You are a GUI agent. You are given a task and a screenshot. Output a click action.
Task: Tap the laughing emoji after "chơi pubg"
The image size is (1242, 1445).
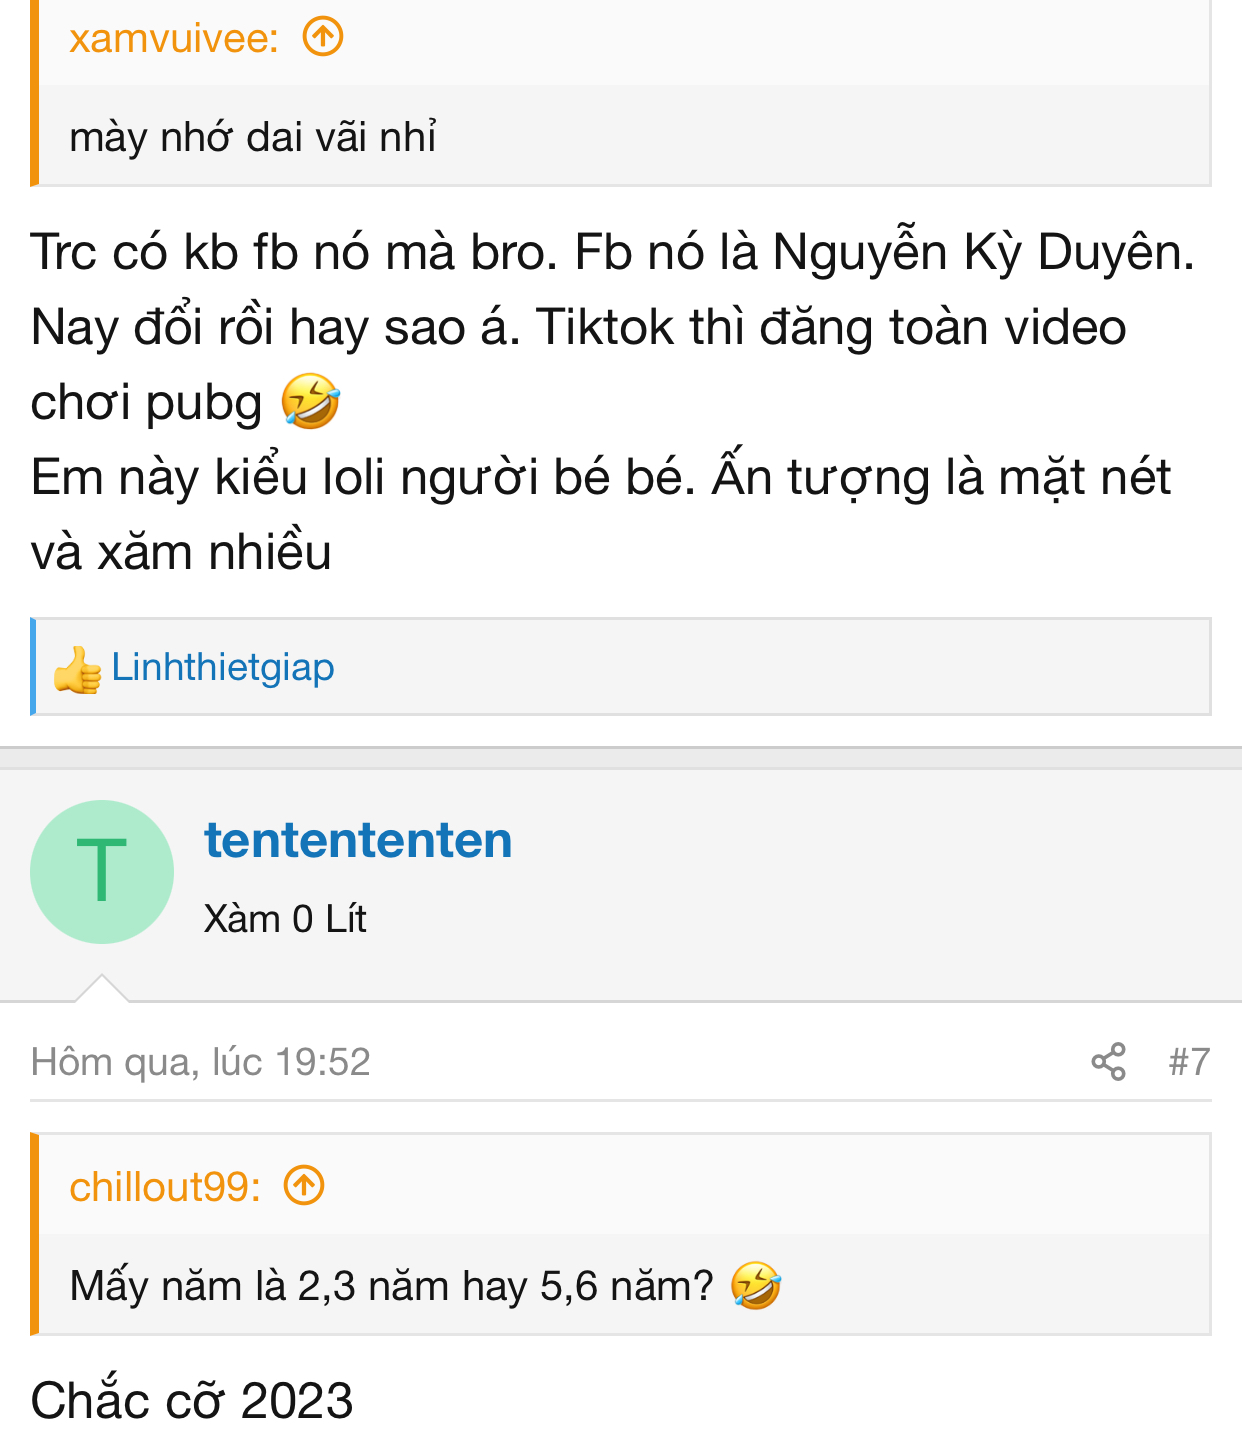pyautogui.click(x=310, y=402)
